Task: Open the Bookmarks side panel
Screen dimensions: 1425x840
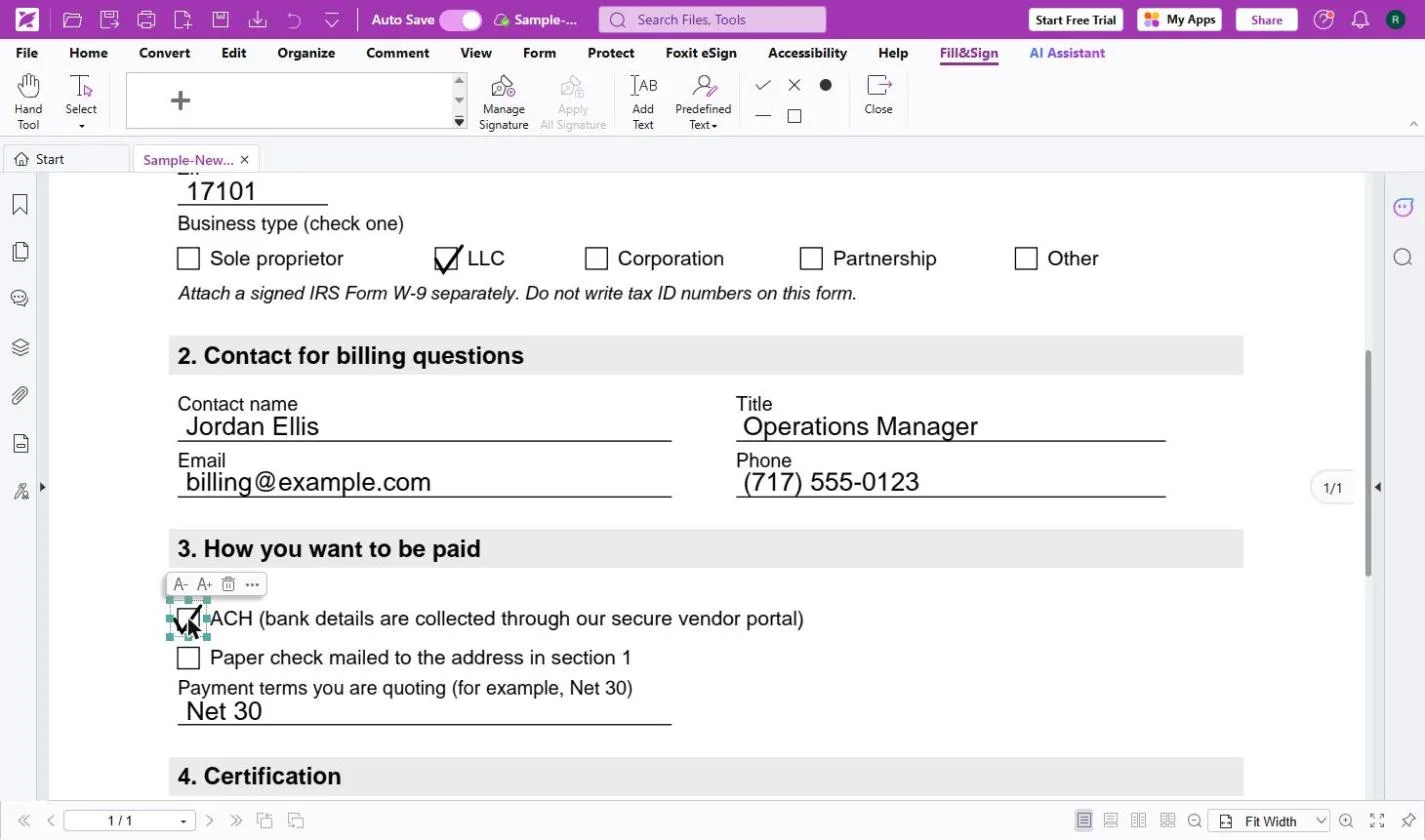Action: point(20,204)
